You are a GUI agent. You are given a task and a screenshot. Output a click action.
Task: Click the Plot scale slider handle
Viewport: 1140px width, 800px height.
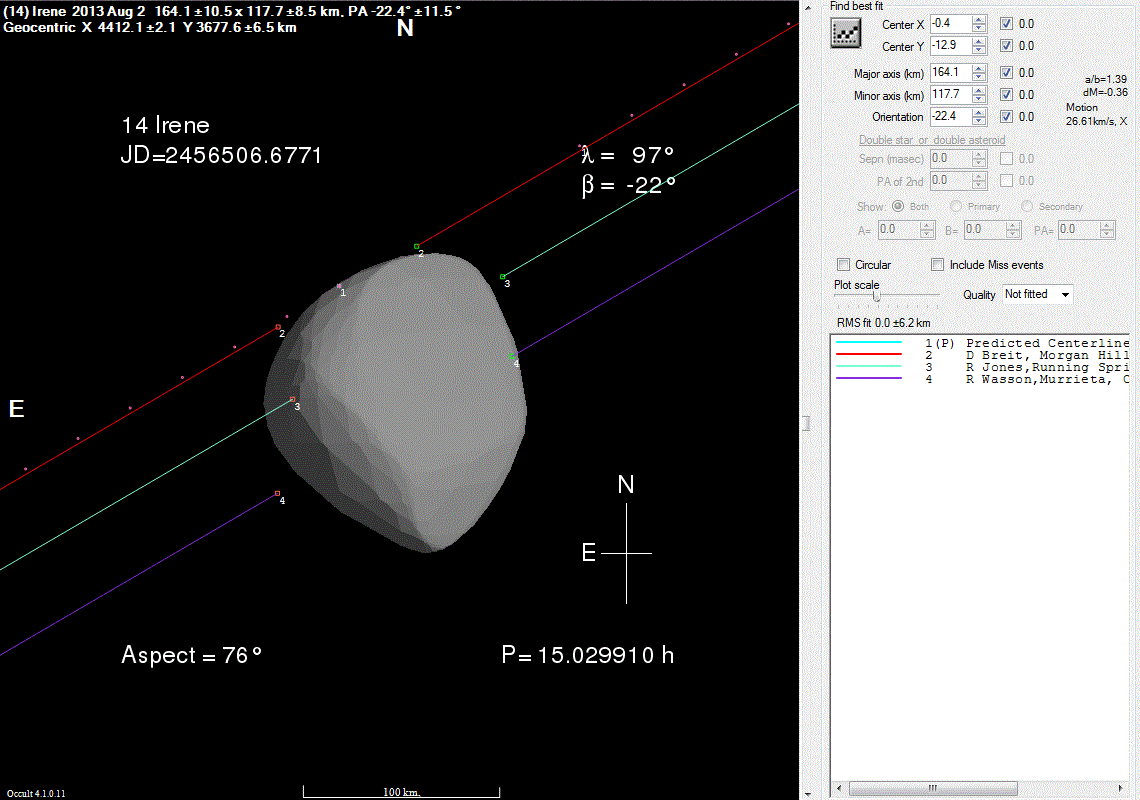(877, 296)
